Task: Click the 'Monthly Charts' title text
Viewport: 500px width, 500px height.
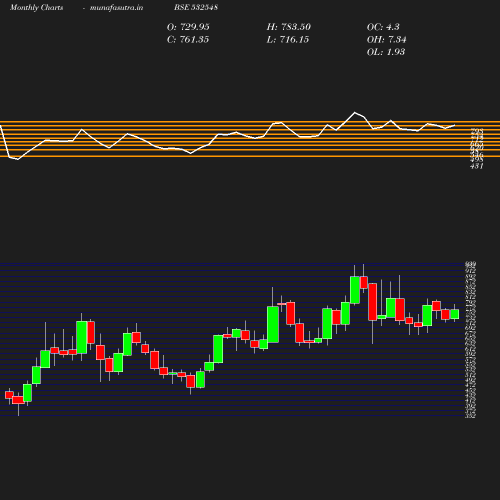Action: click(36, 7)
